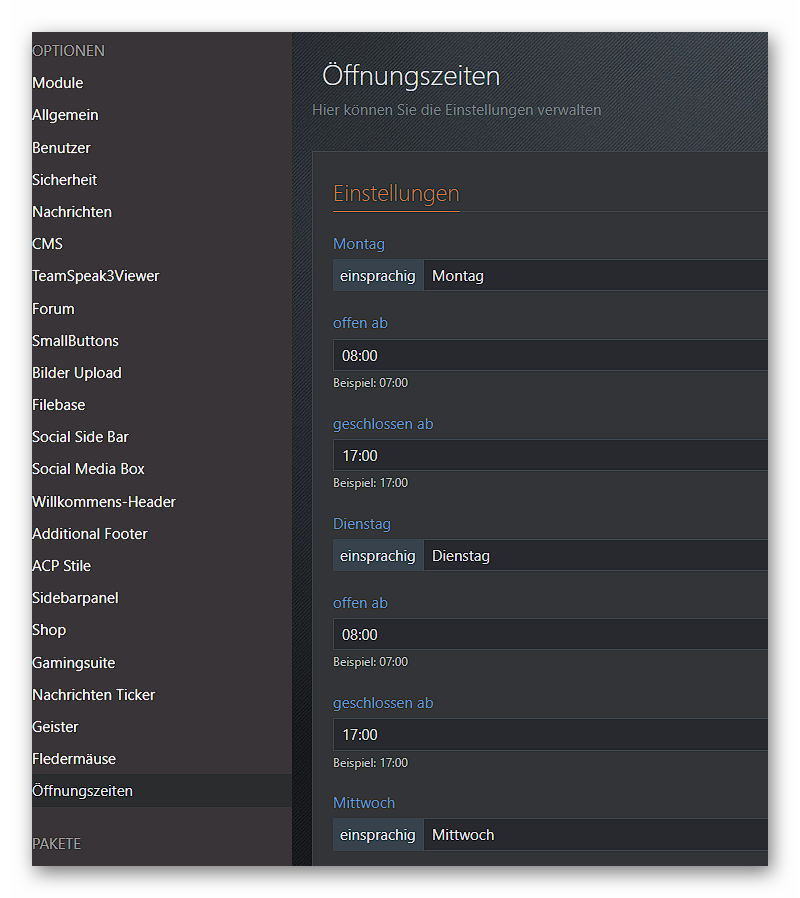Open the Shop options
The width and height of the screenshot is (800, 898).
pos(49,630)
